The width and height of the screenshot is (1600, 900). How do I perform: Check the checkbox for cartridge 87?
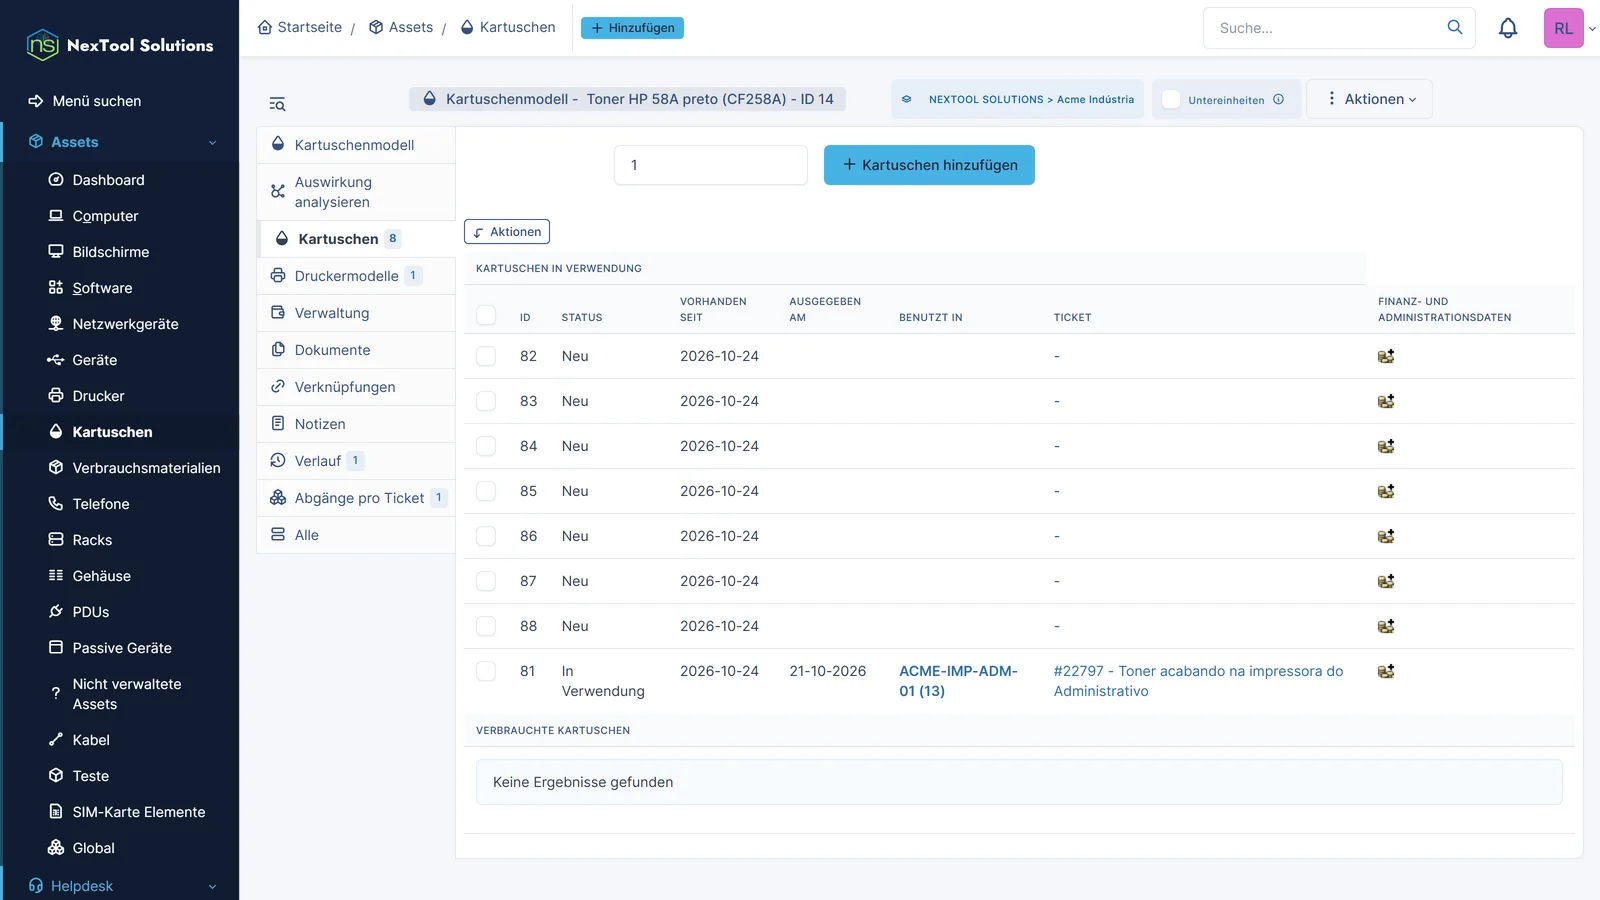(486, 581)
